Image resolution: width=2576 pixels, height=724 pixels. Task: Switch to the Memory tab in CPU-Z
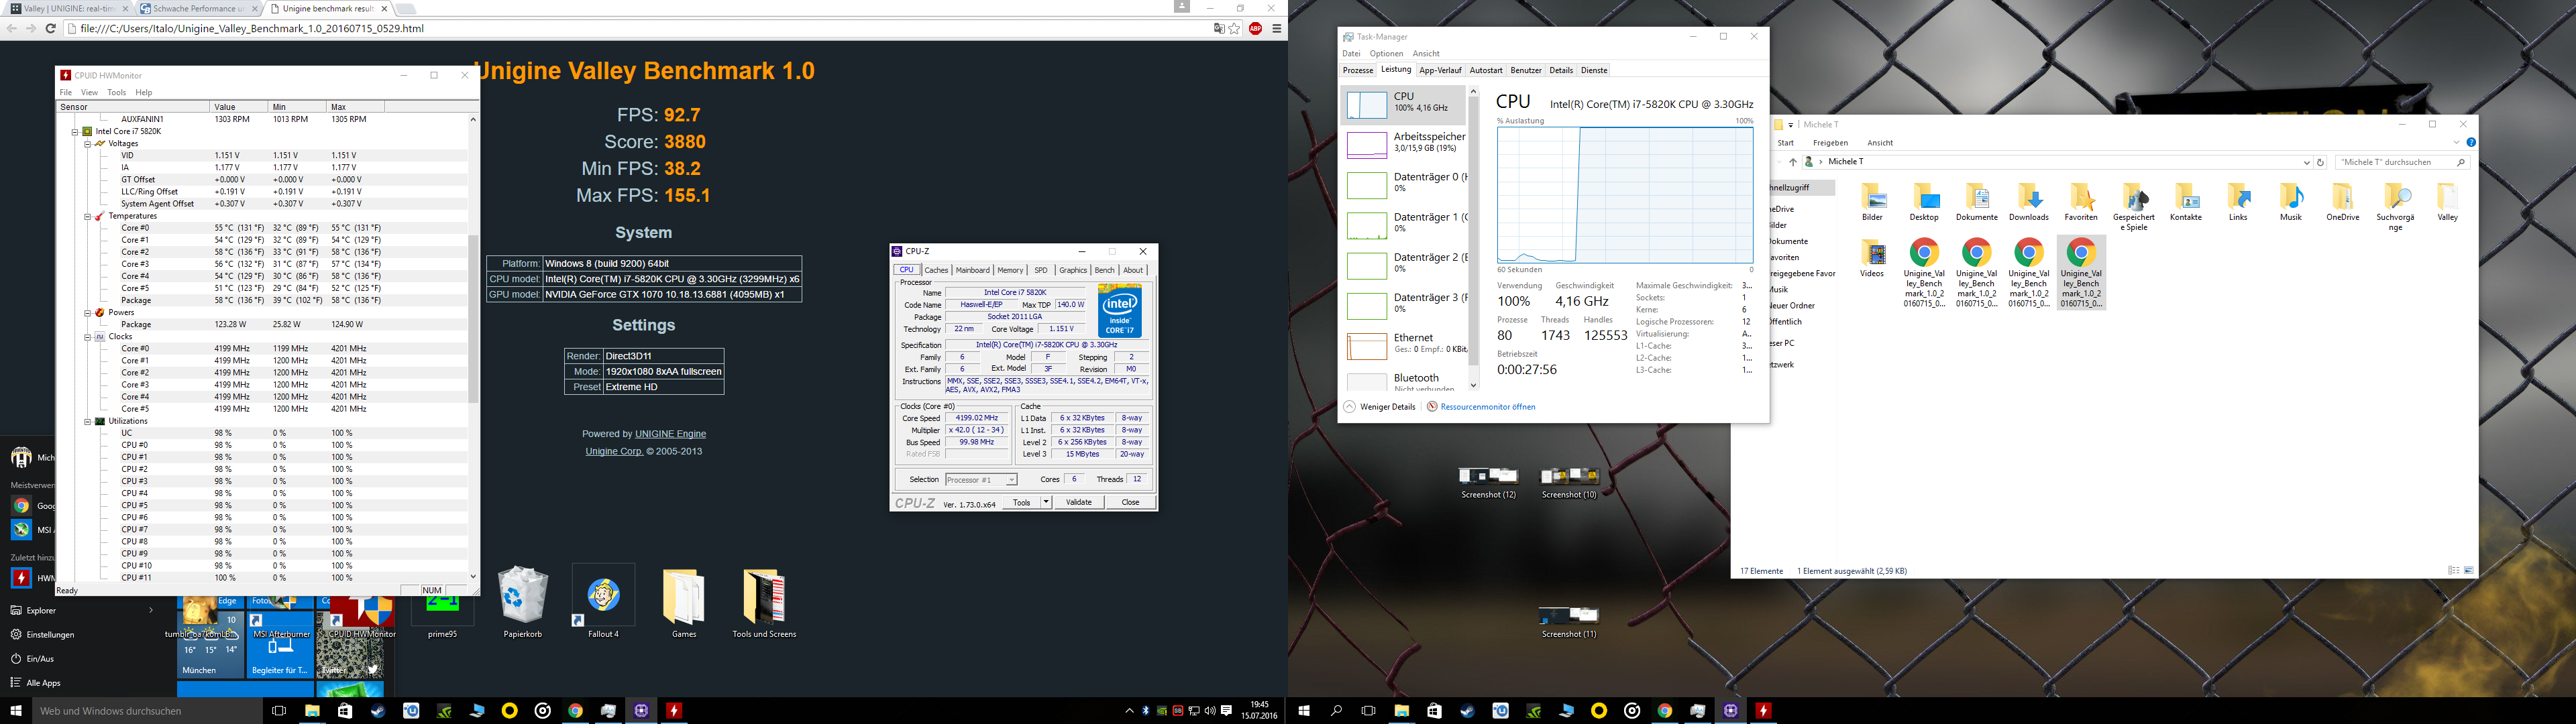(1010, 270)
